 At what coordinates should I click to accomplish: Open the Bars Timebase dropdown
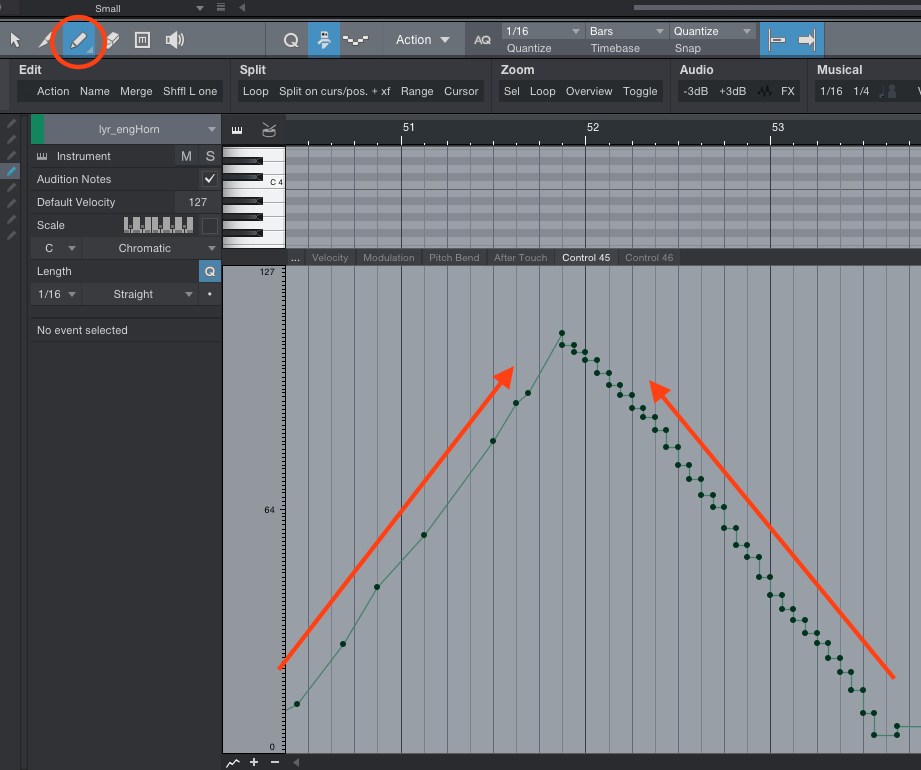coord(627,31)
